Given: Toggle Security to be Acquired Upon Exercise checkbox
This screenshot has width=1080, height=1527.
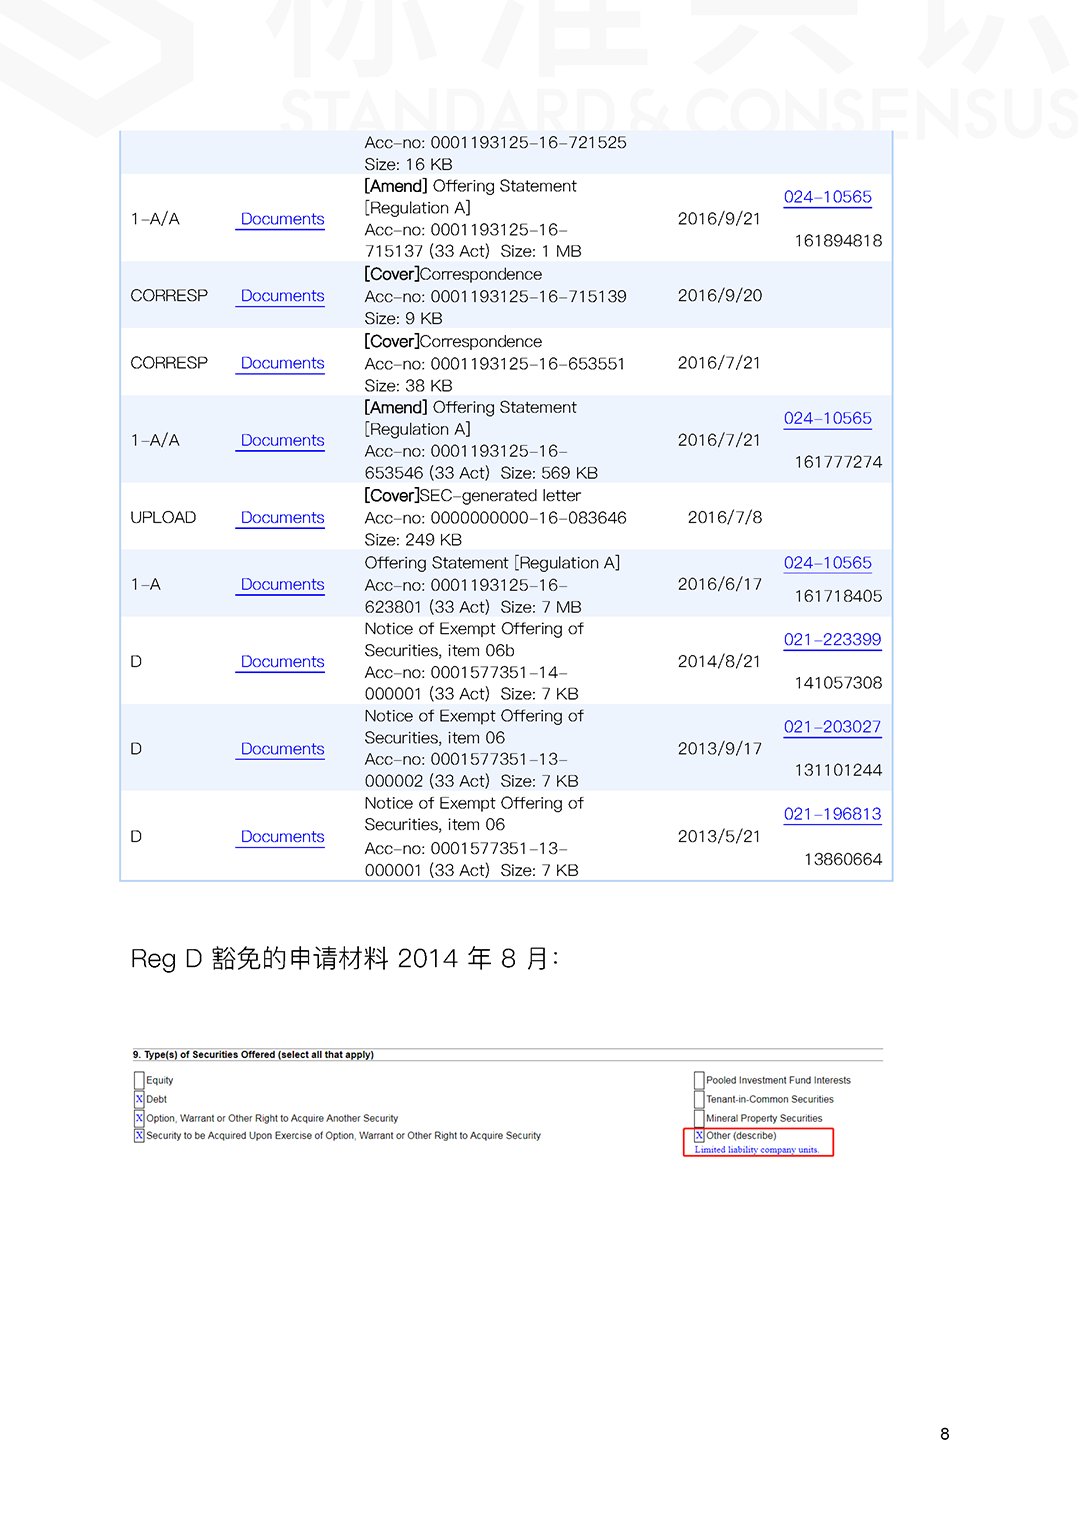Looking at the screenshot, I should [x=139, y=1136].
